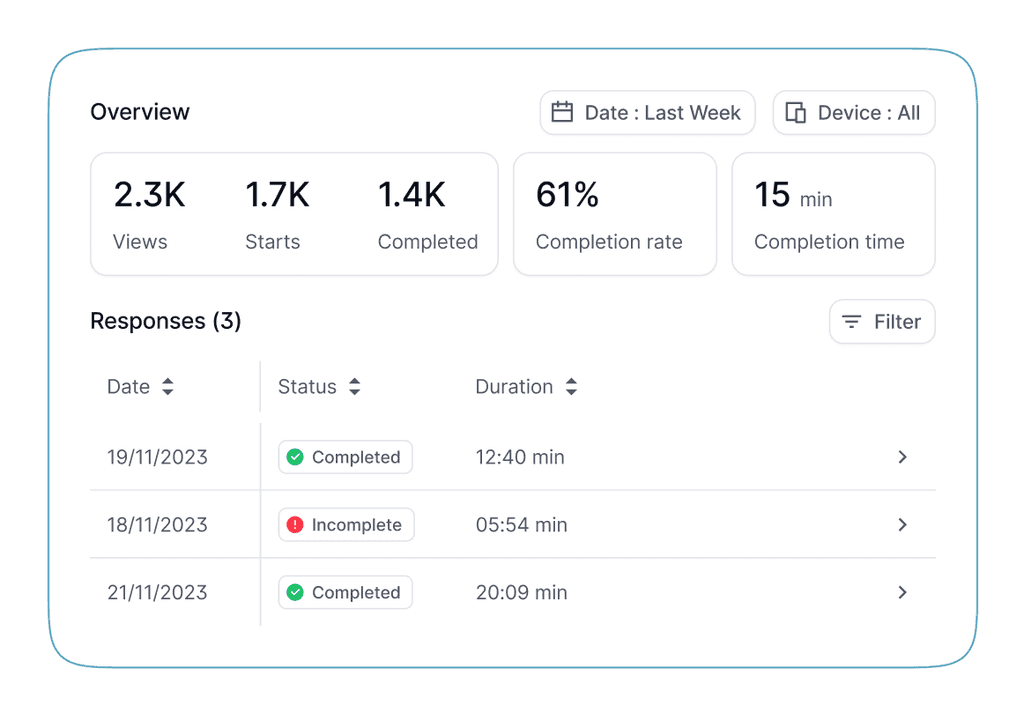The height and width of the screenshot is (714, 1024).
Task: Open the Date : Last Week dropdown
Action: [647, 112]
